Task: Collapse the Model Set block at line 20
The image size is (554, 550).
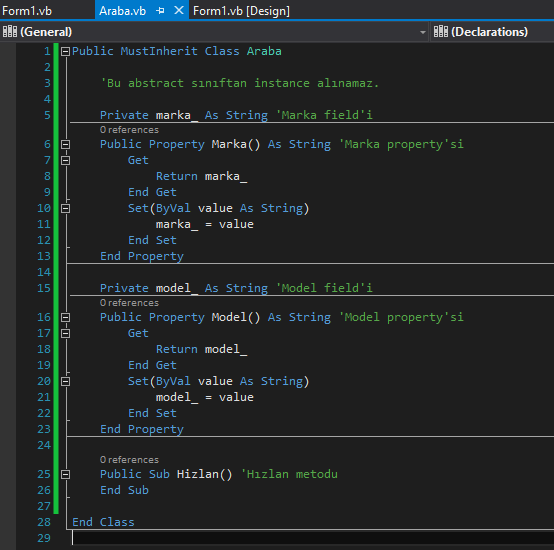Action: coord(65,382)
